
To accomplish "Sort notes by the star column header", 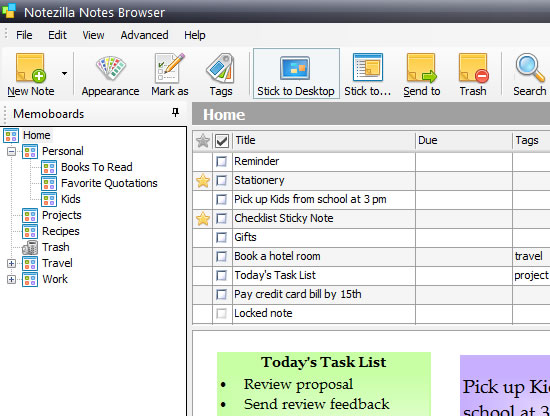I will pyautogui.click(x=203, y=141).
